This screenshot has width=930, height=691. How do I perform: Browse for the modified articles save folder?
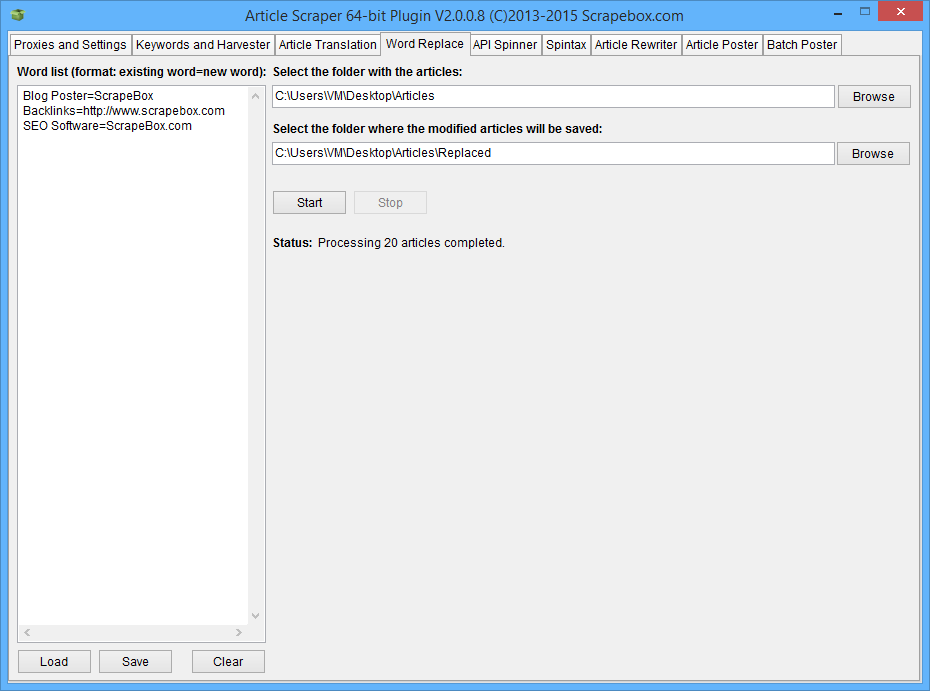[x=873, y=153]
